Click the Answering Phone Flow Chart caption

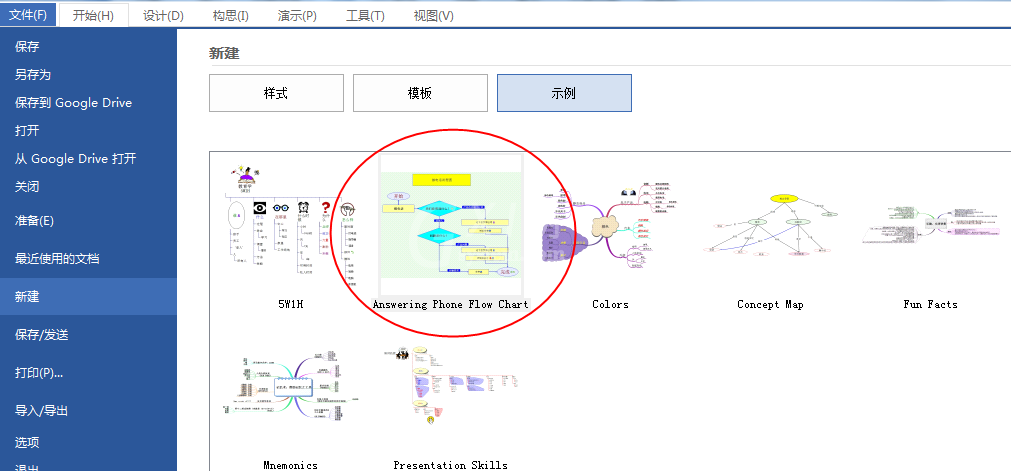[x=451, y=305]
